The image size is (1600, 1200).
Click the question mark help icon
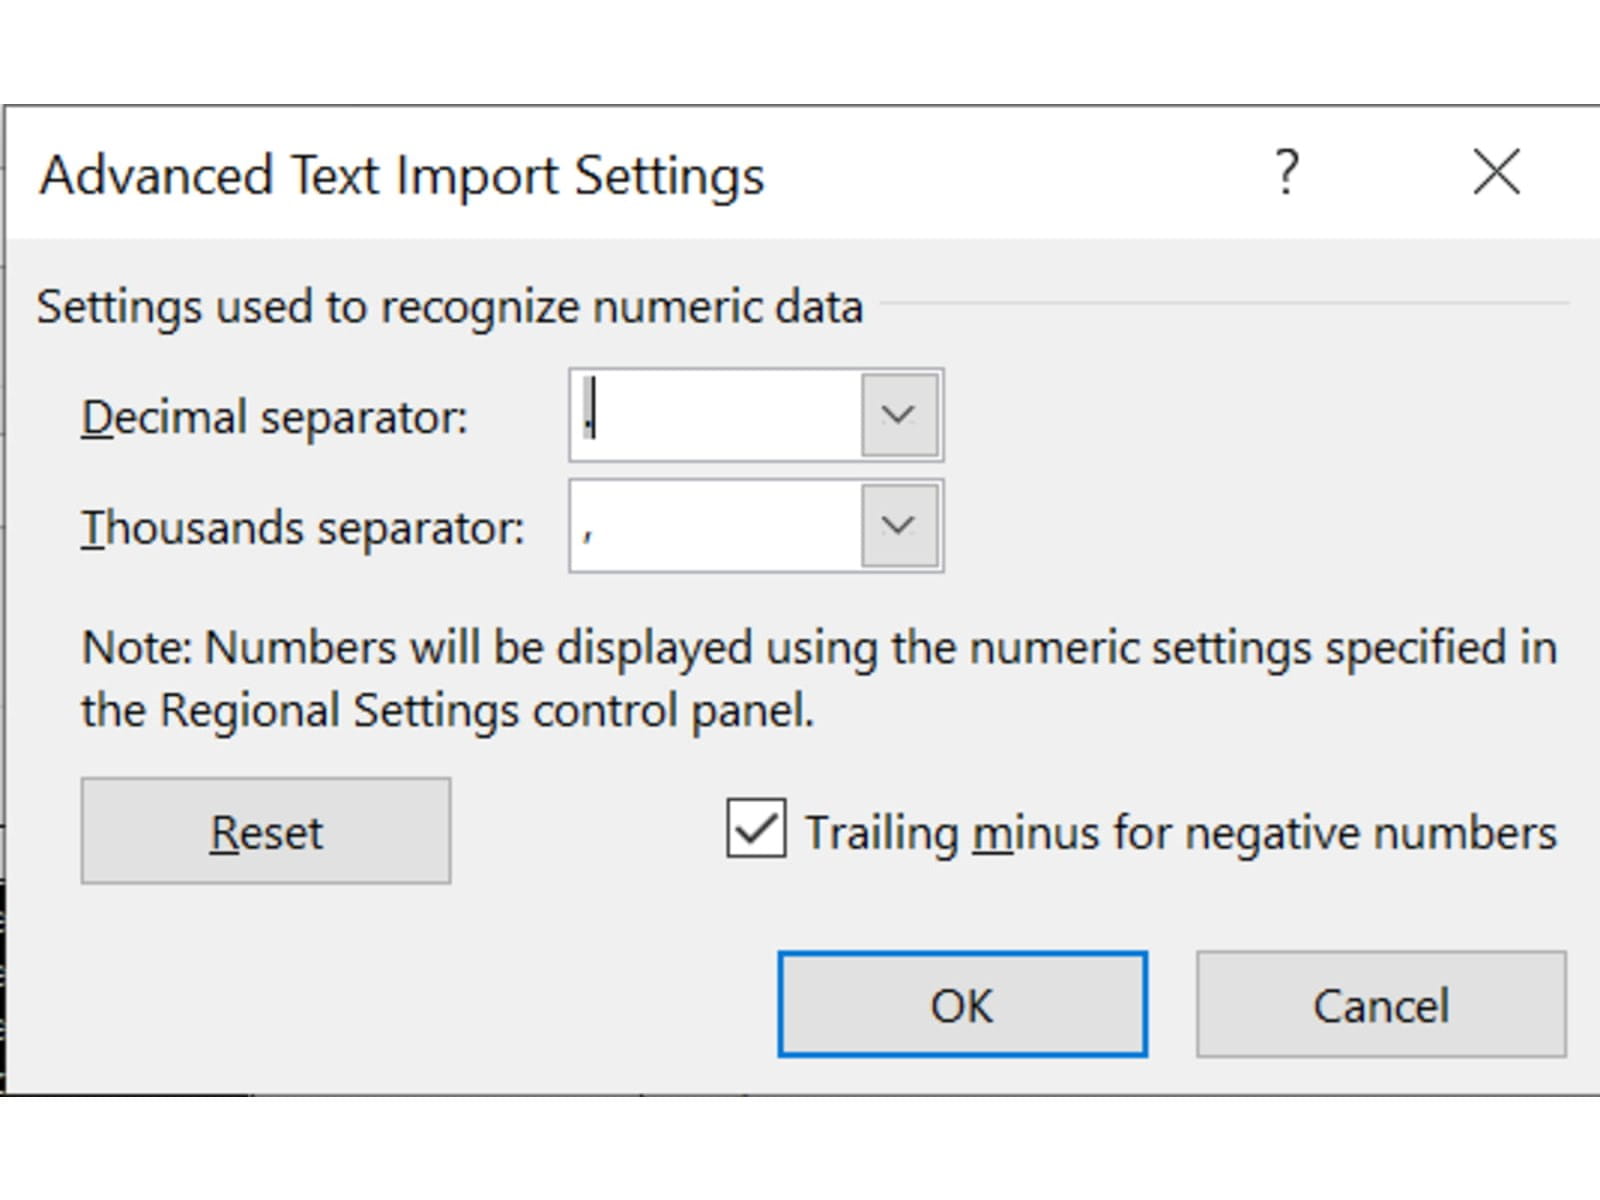[1287, 172]
